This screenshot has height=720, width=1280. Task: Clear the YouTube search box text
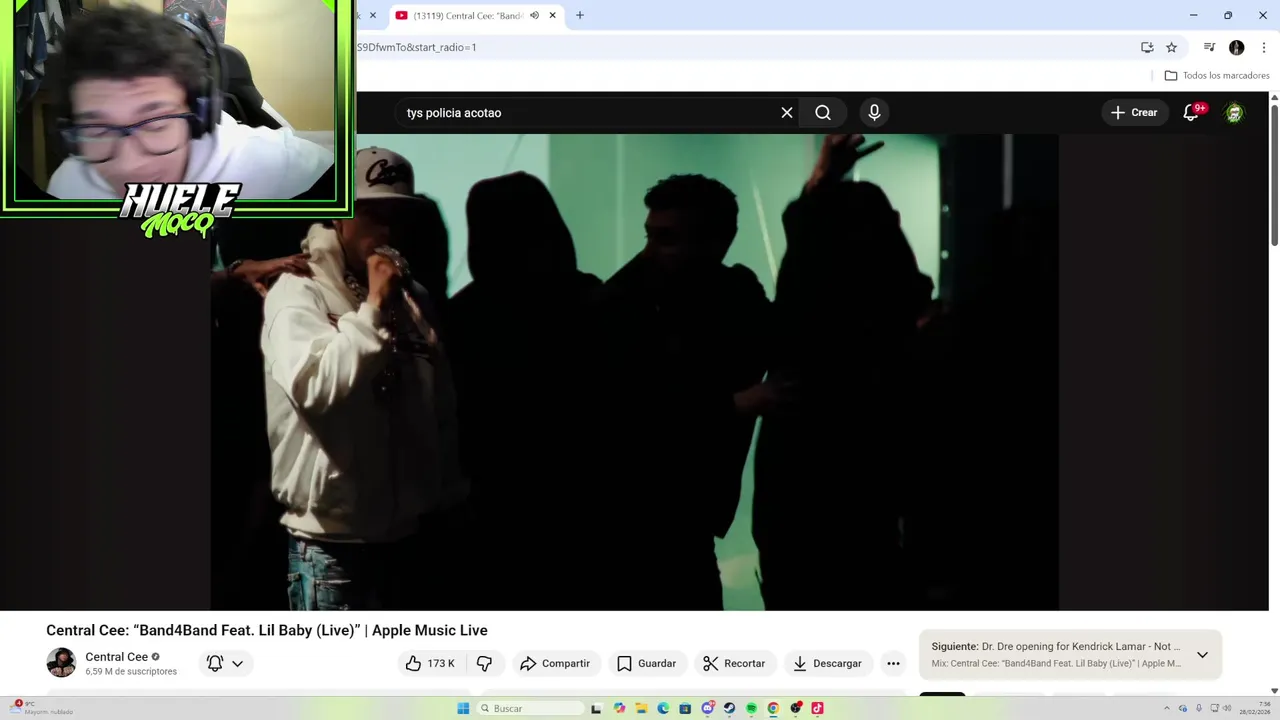point(787,113)
